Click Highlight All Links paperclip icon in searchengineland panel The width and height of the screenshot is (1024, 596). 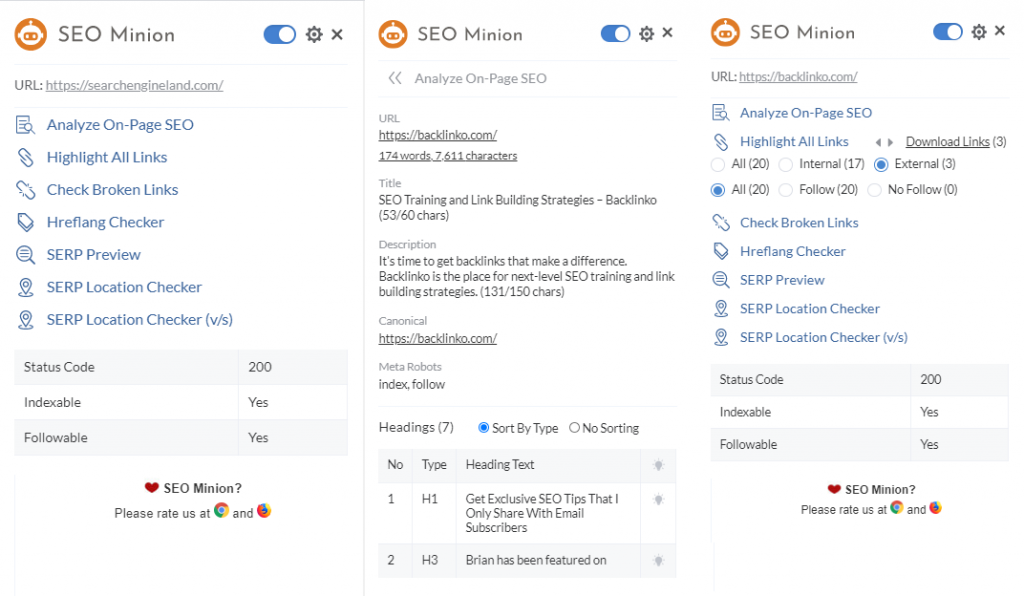[x=25, y=157]
